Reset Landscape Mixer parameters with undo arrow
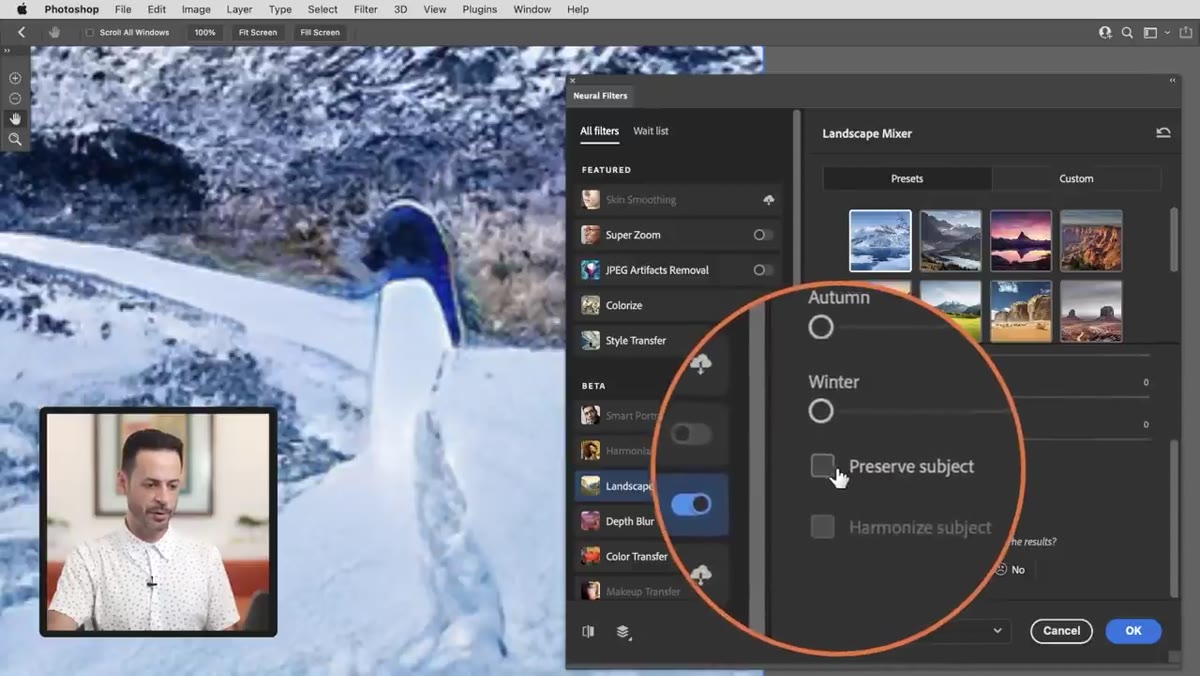 pos(1163,132)
